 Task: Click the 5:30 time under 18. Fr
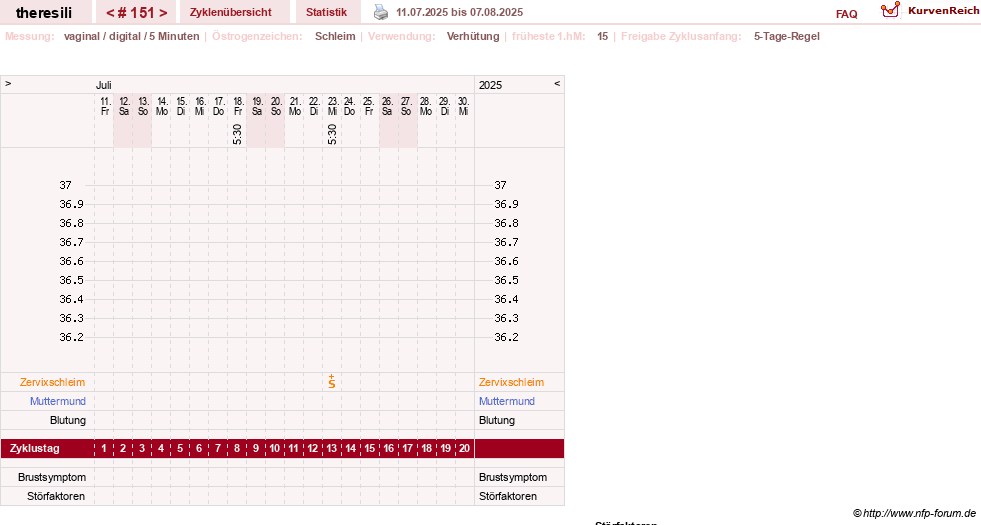(237, 134)
